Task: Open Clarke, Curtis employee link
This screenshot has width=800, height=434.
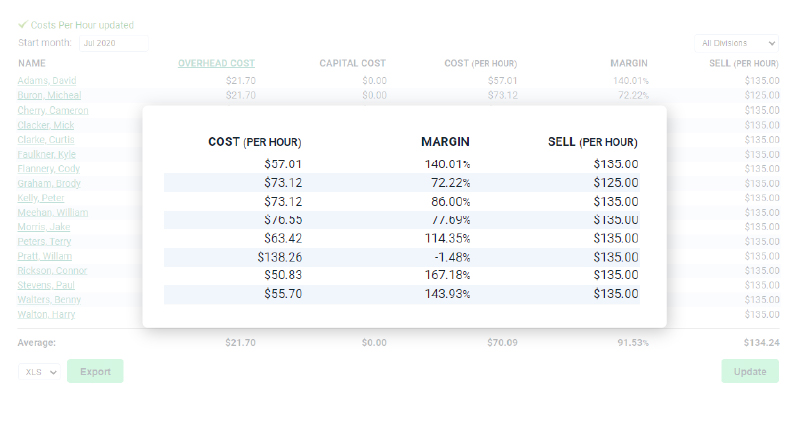Action: click(x=46, y=140)
